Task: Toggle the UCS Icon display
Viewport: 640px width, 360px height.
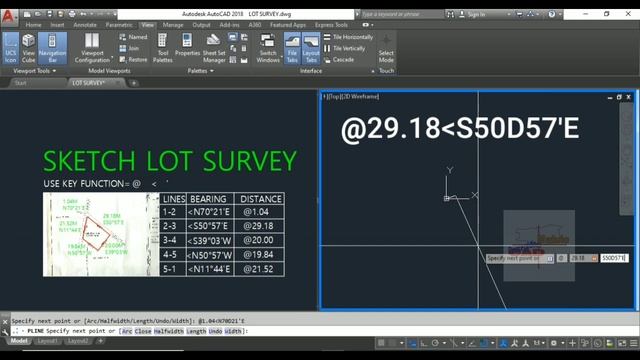Action: coord(10,48)
